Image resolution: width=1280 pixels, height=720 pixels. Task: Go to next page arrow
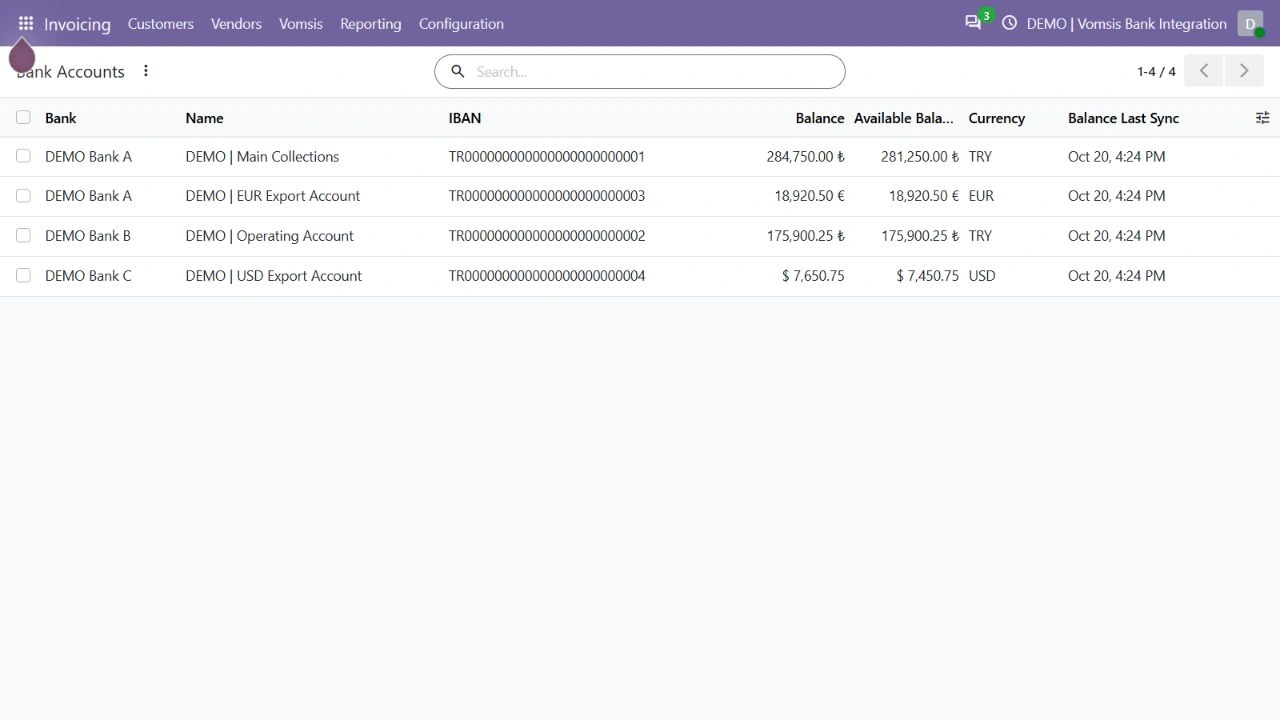pos(1244,71)
